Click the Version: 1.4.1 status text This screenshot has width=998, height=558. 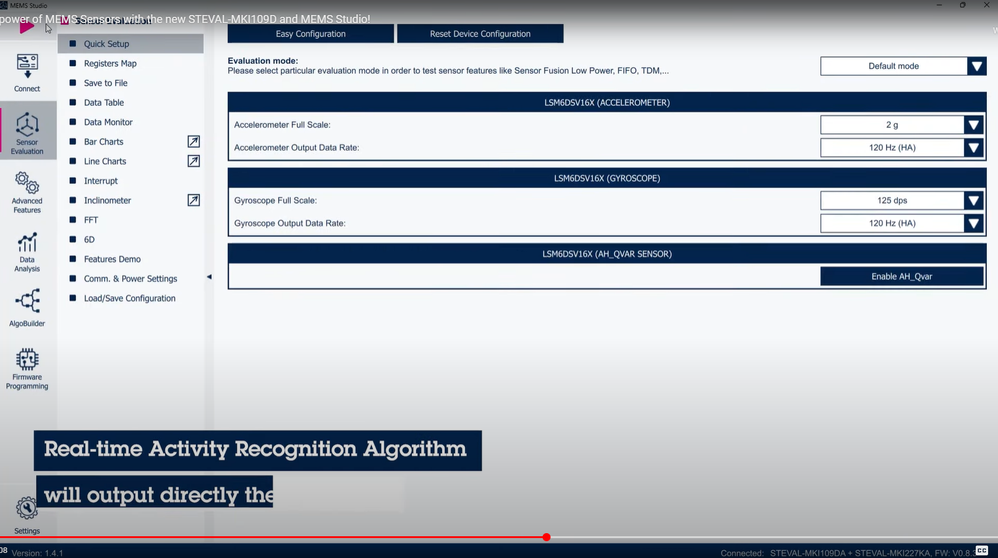click(38, 553)
